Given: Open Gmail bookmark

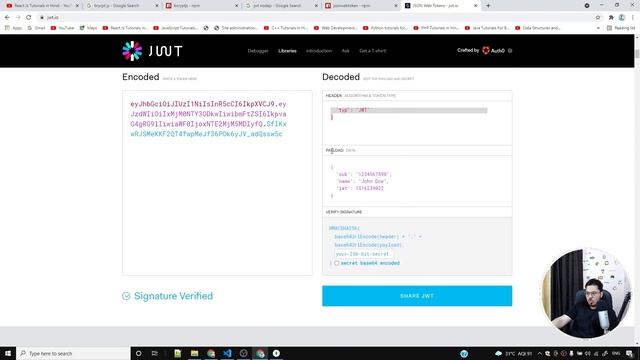Looking at the screenshot, I should (36, 28).
